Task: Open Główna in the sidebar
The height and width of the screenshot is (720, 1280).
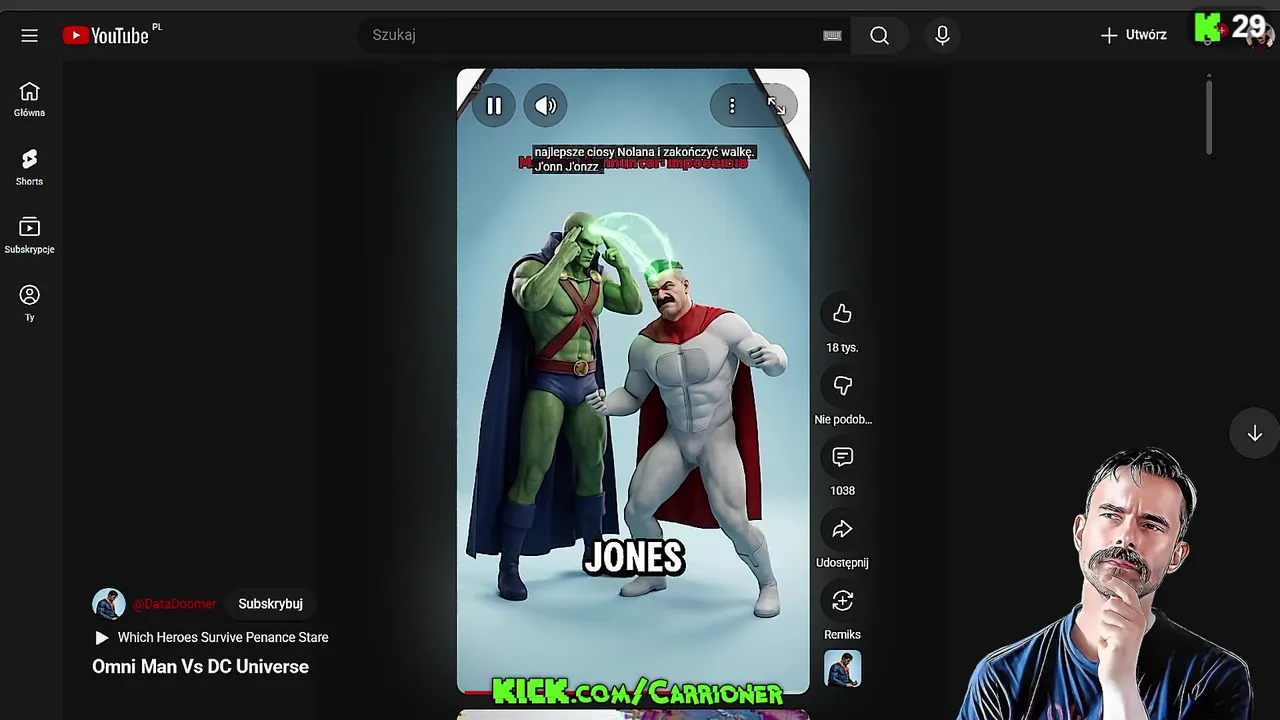Action: 29,100
